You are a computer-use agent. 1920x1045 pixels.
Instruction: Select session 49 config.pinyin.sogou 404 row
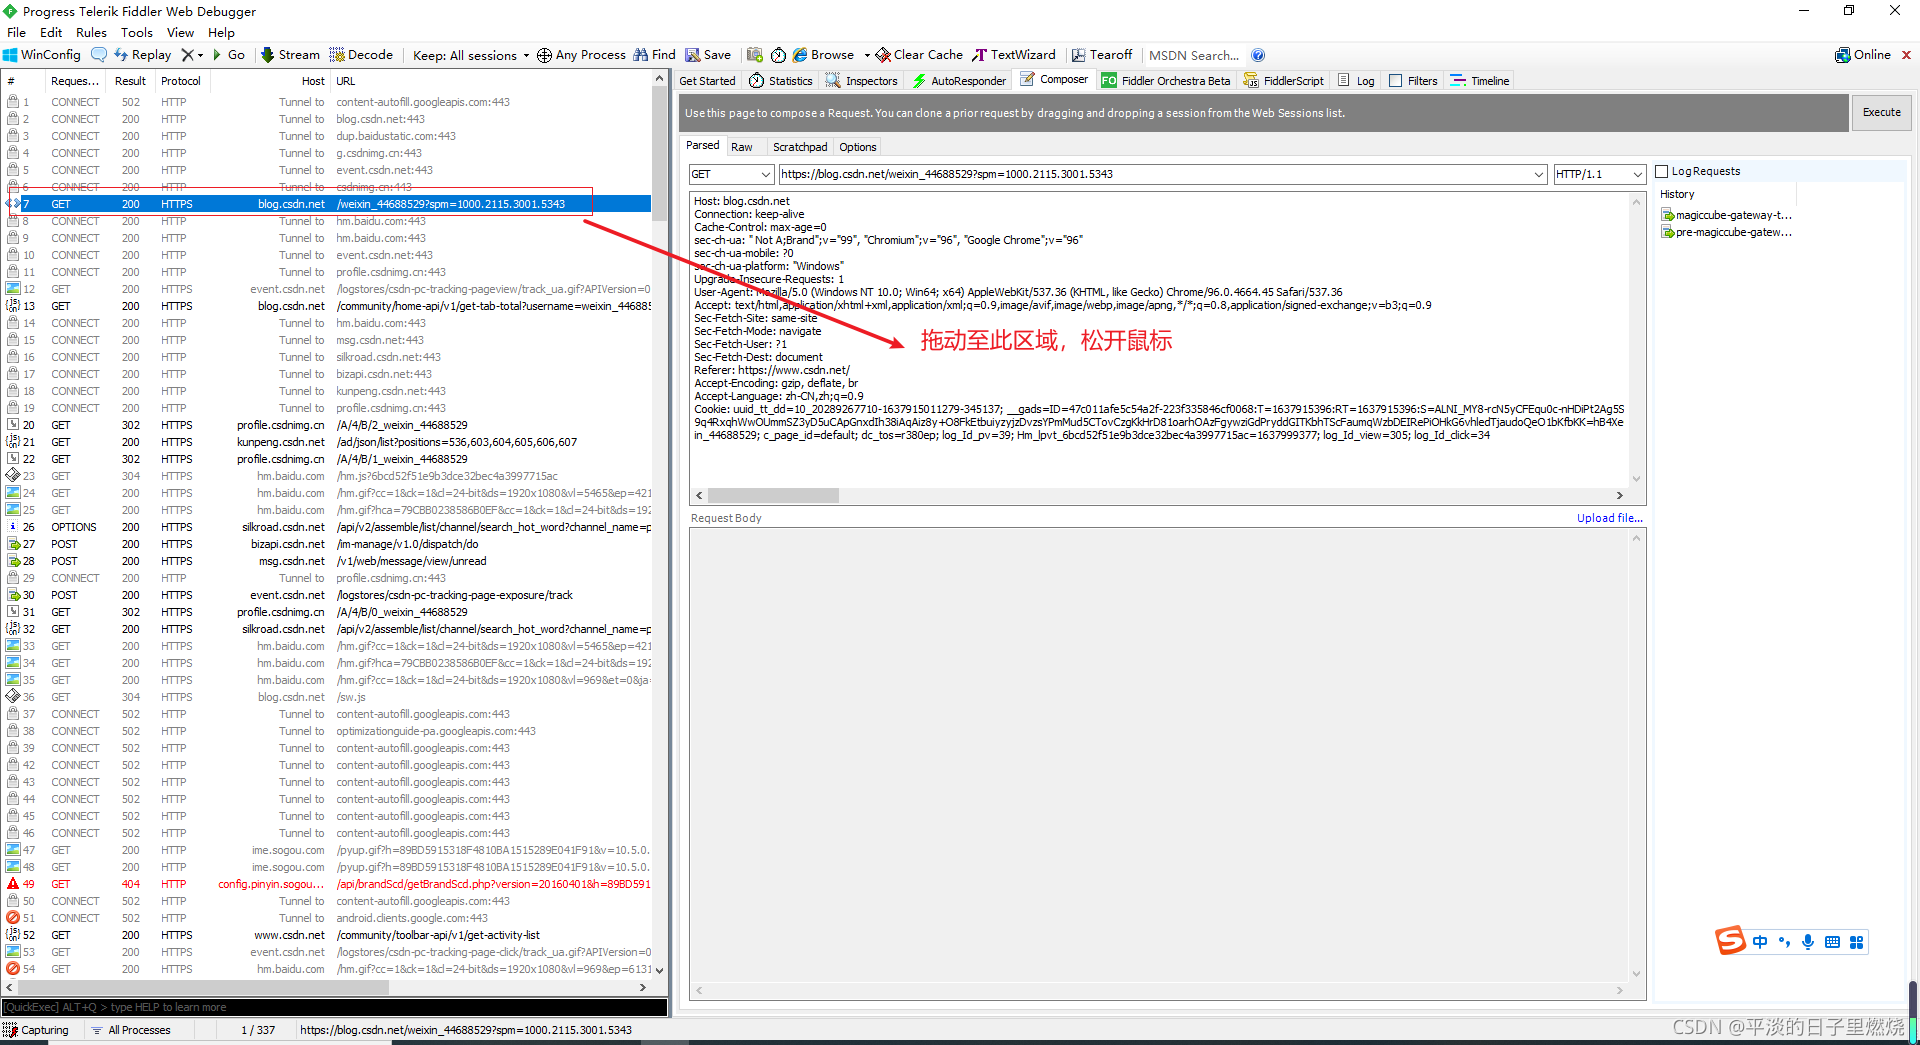pos(328,884)
